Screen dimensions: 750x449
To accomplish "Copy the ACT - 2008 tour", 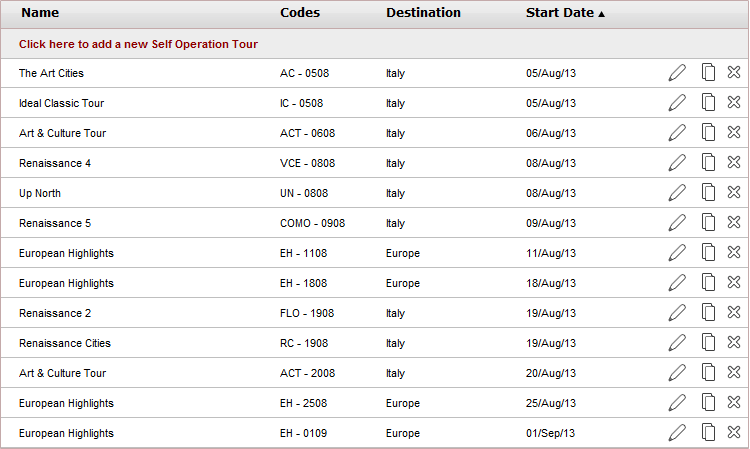I will (708, 372).
